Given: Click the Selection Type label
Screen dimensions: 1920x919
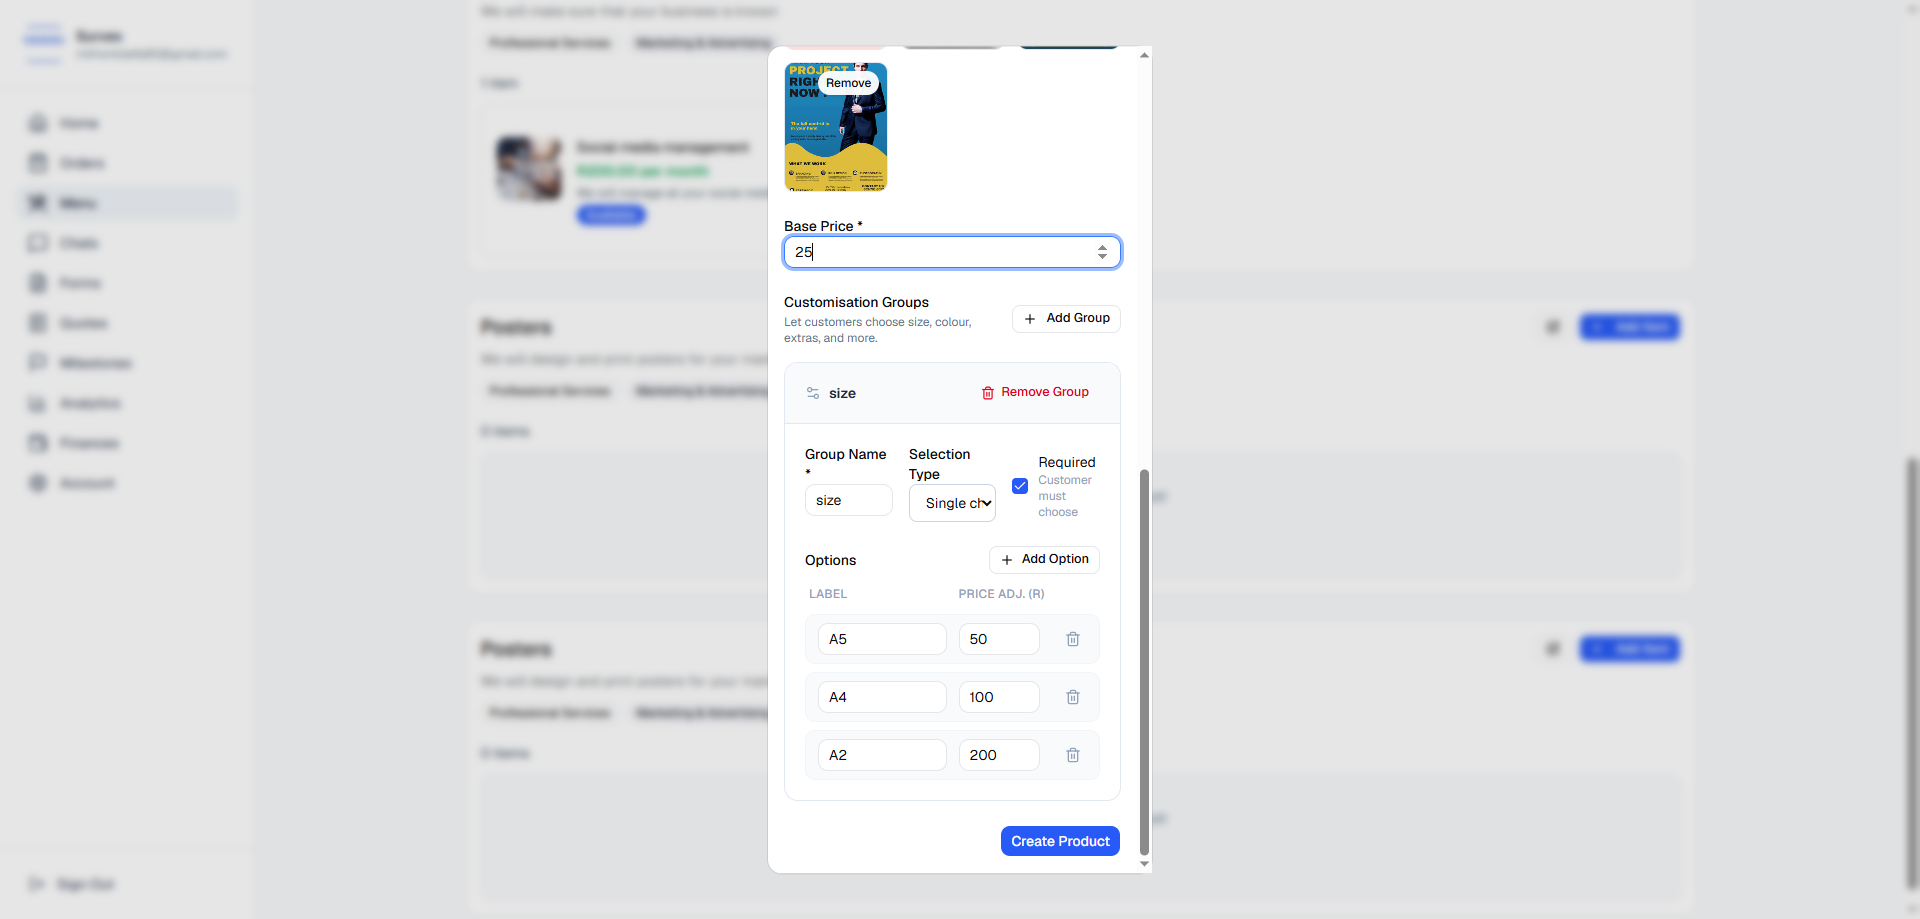Looking at the screenshot, I should pyautogui.click(x=939, y=464).
